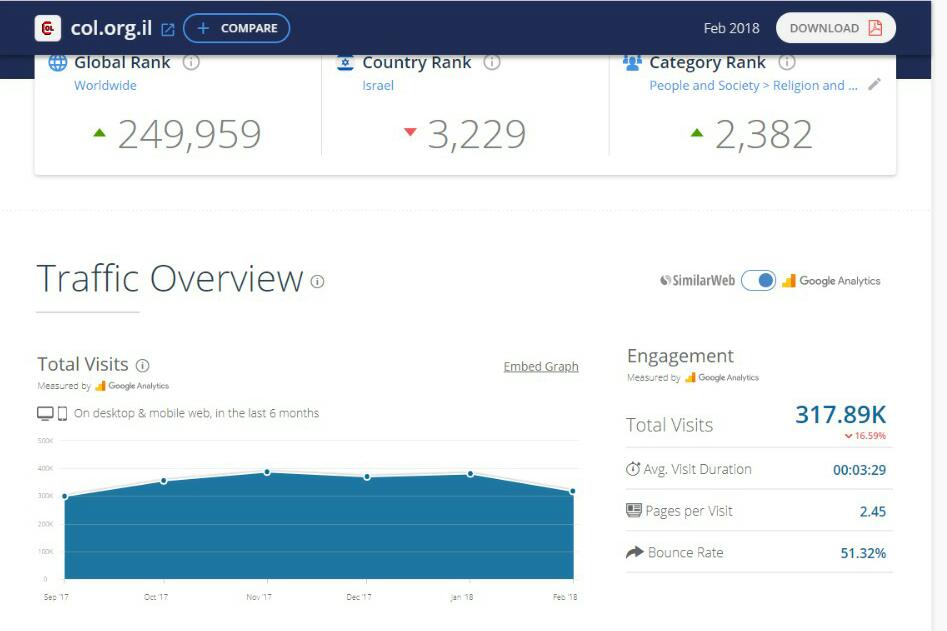Click the COMPARE button

pos(236,28)
